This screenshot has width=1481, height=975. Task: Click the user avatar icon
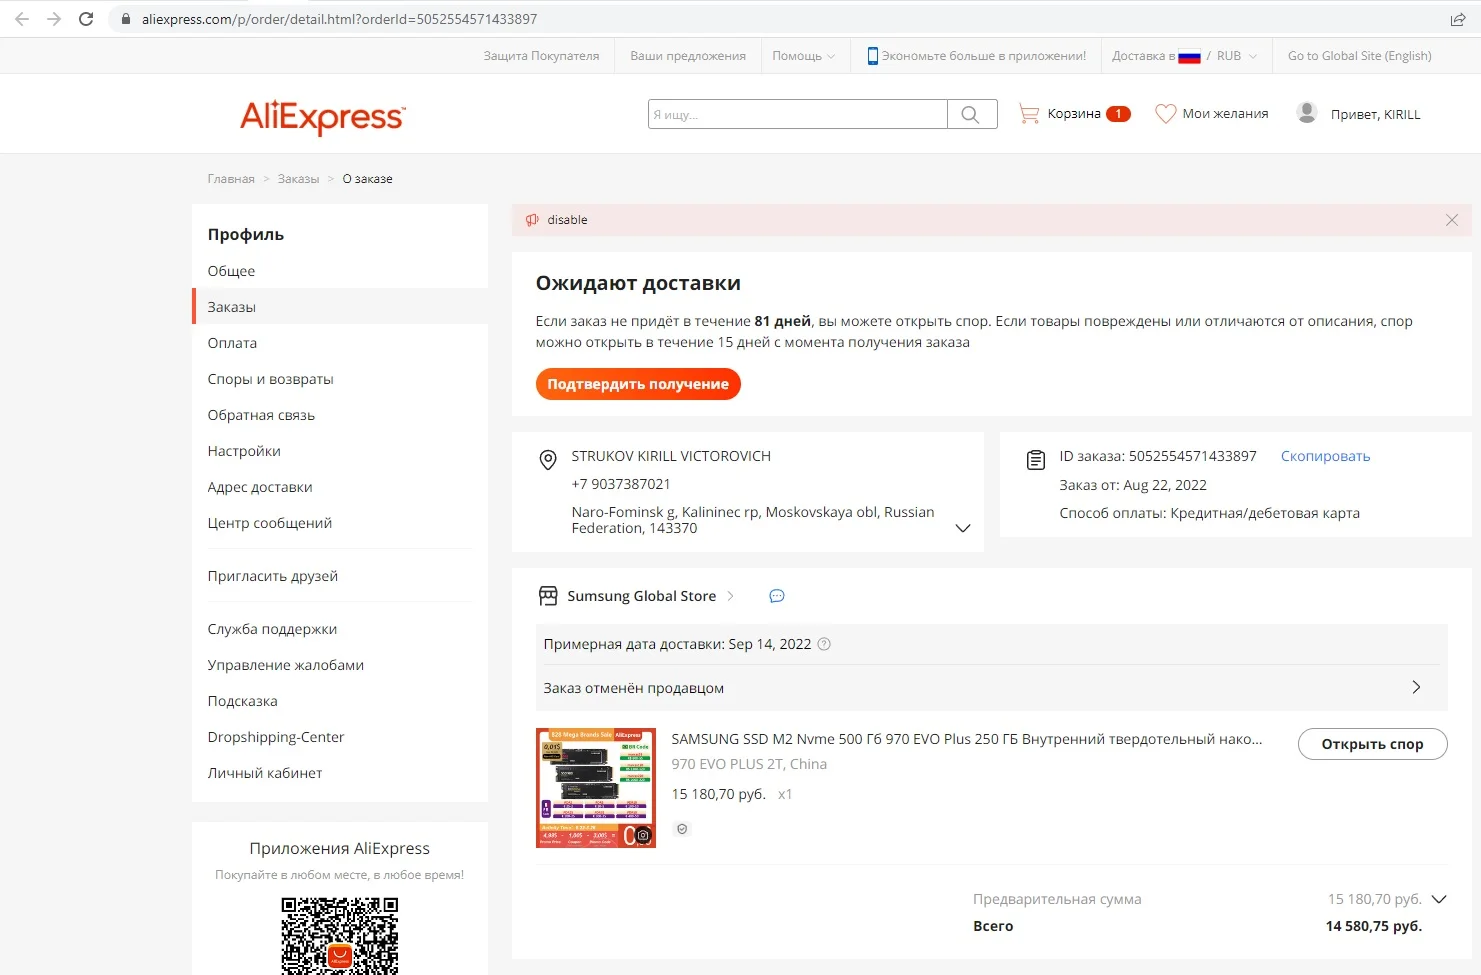1306,113
